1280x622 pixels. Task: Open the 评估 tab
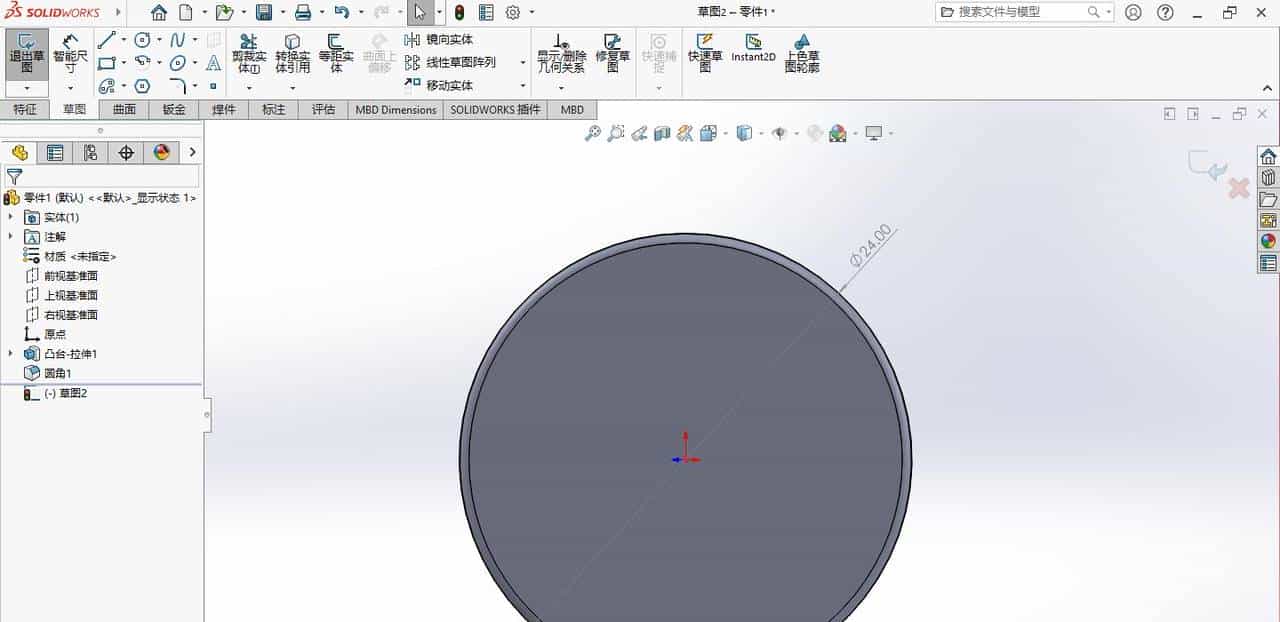click(322, 110)
